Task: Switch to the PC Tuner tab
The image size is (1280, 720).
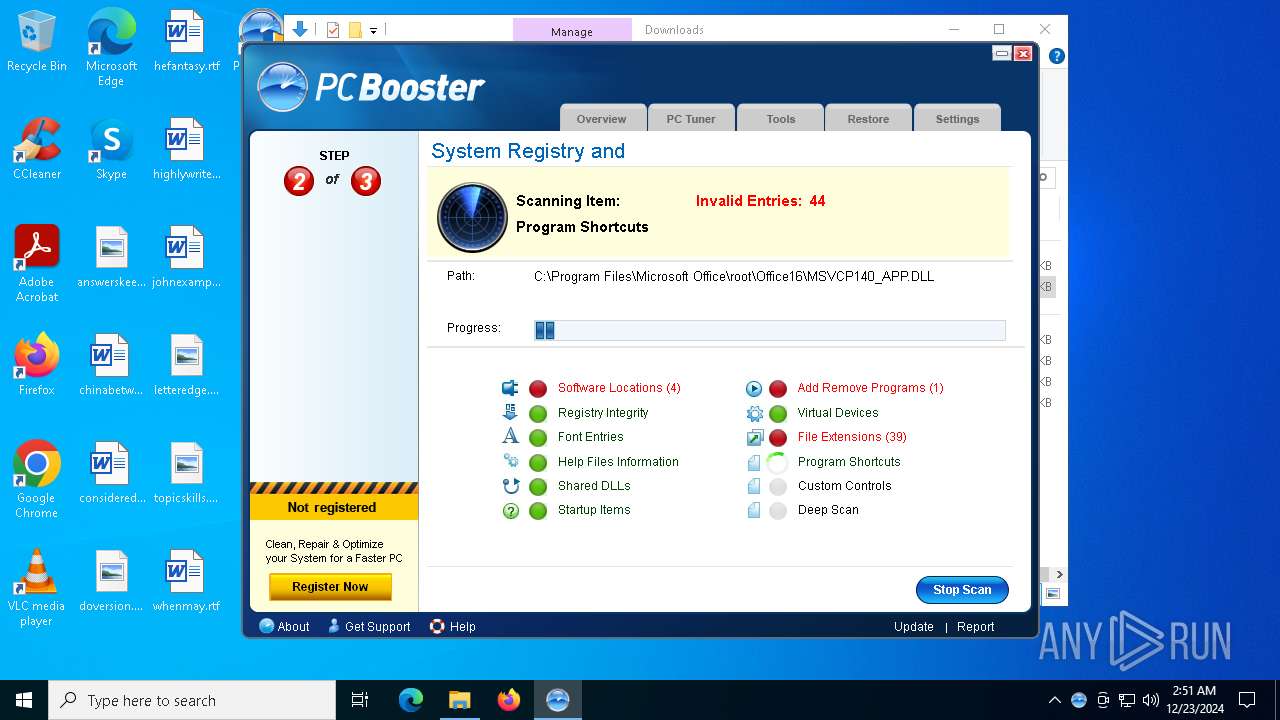Action: point(691,118)
